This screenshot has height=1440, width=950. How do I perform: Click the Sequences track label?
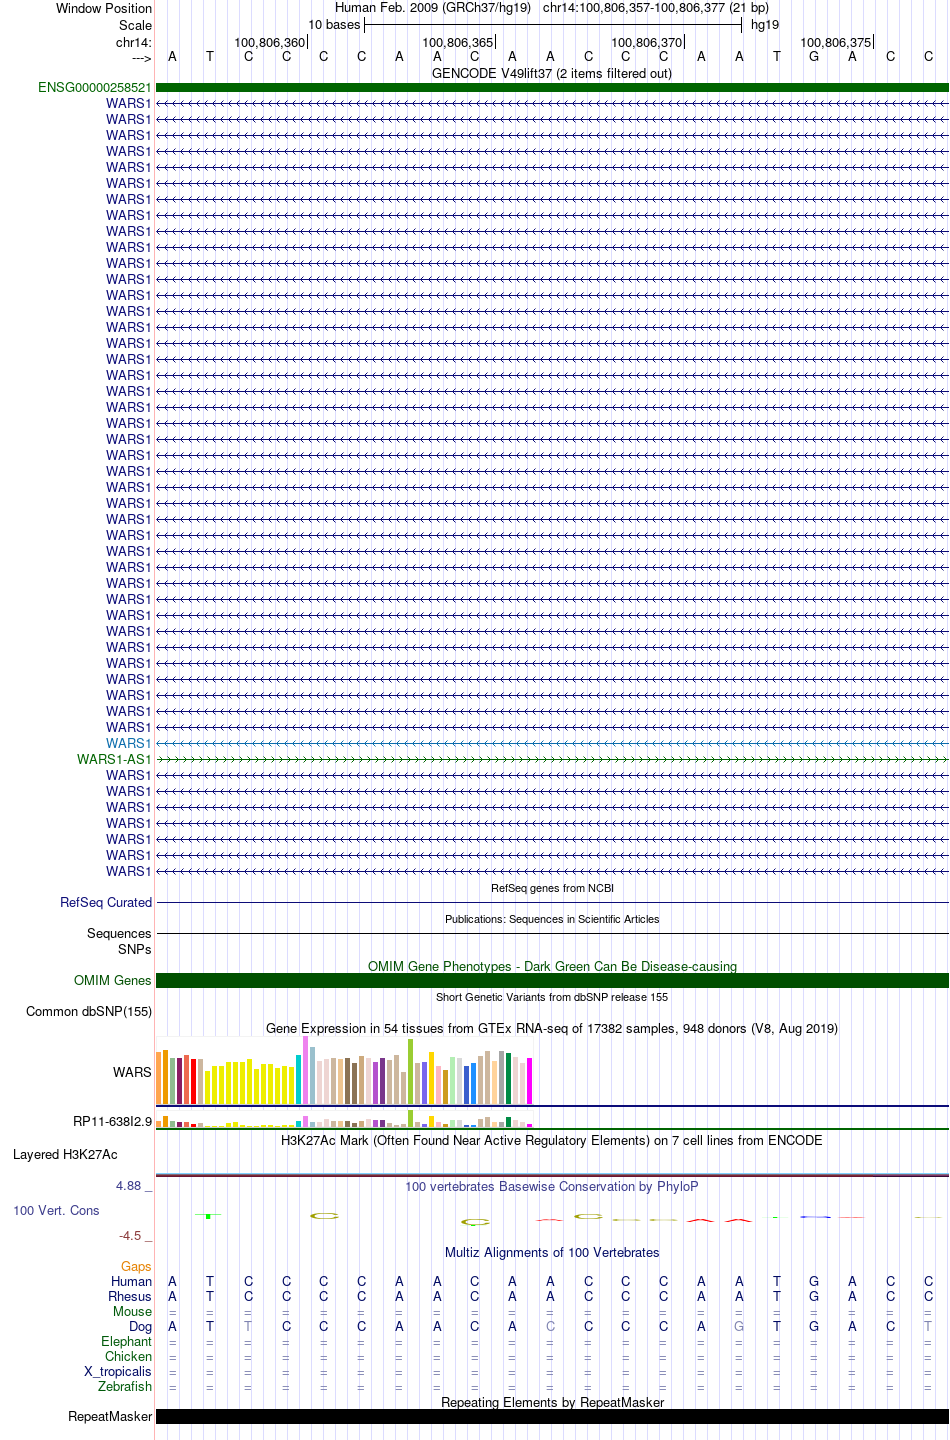(119, 933)
